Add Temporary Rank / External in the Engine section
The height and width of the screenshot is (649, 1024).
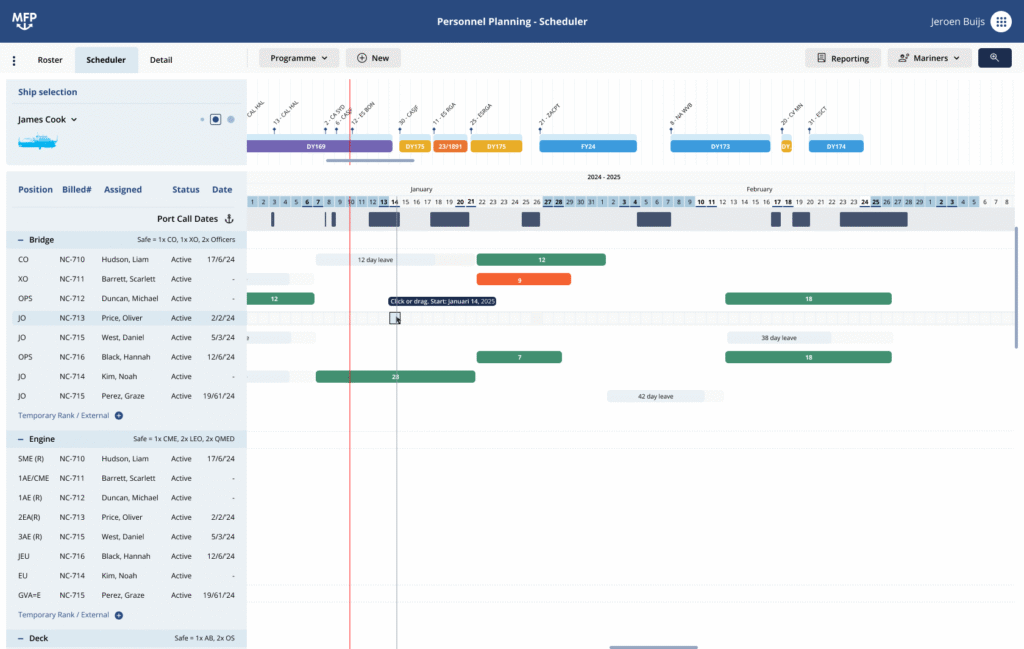118,614
